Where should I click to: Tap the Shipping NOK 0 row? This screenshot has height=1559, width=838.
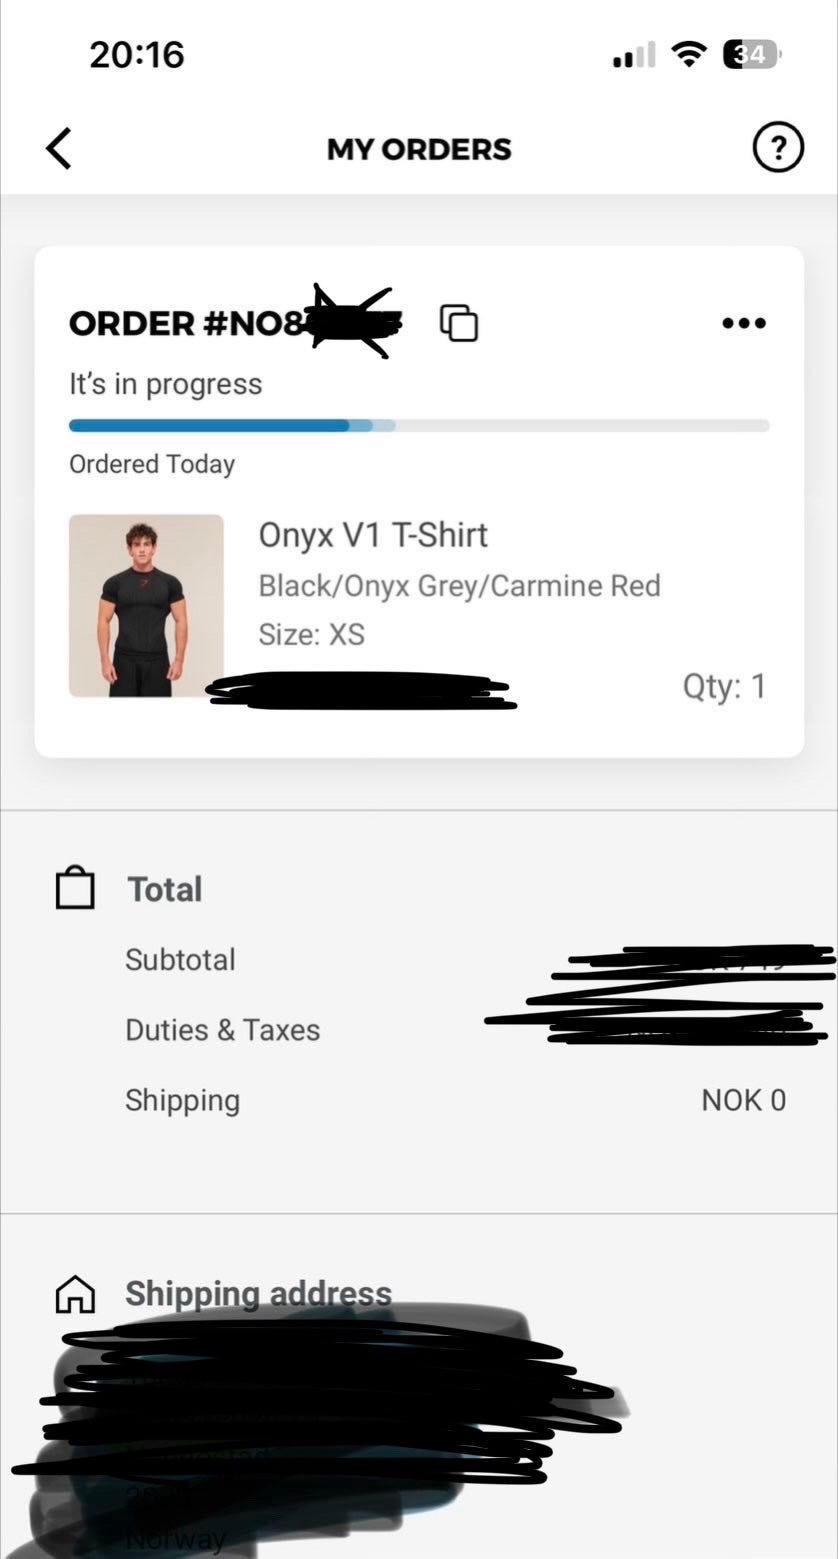[x=455, y=1100]
